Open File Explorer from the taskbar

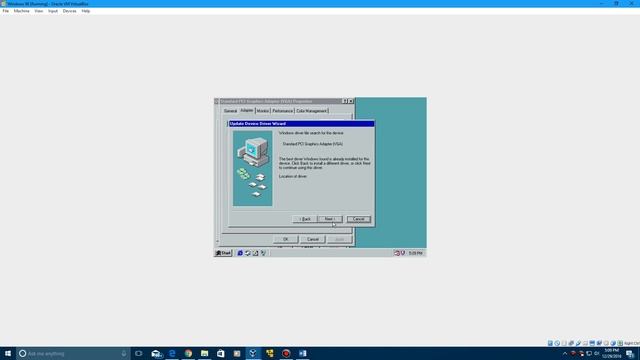pos(204,353)
